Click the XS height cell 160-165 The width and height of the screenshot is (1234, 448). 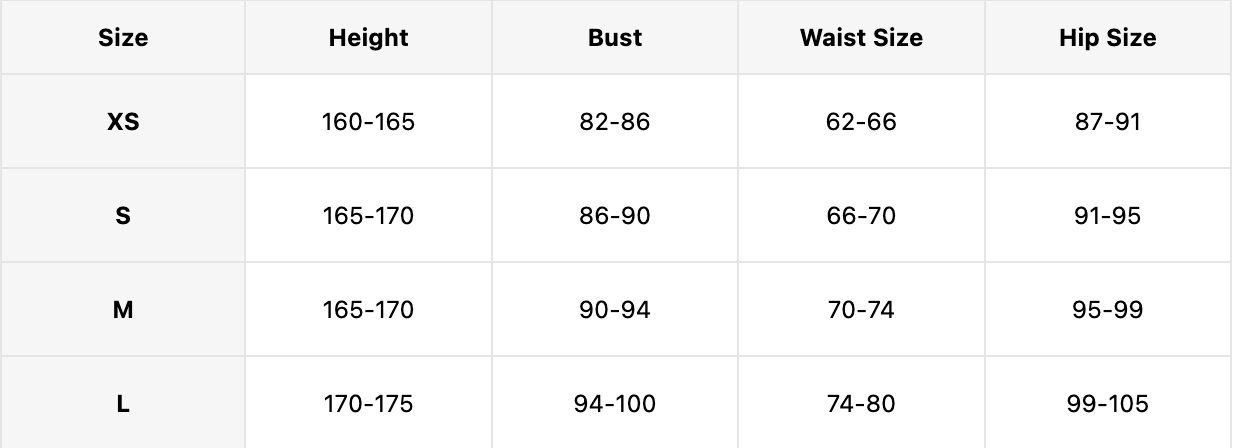pyautogui.click(x=368, y=122)
